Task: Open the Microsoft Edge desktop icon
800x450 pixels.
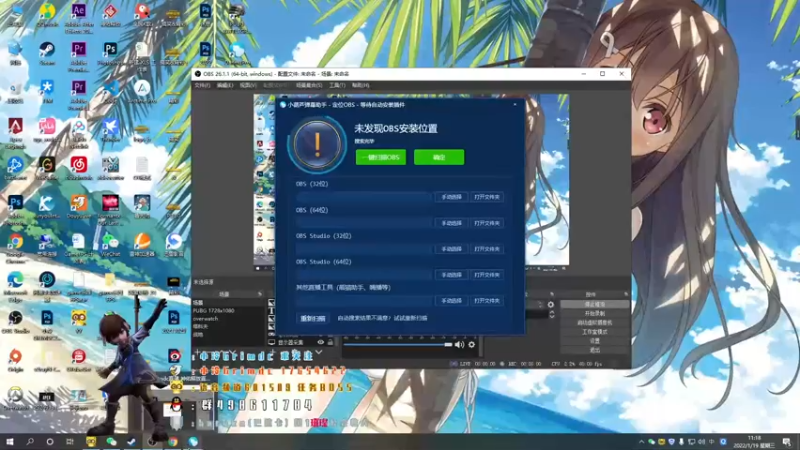Action: (x=15, y=284)
